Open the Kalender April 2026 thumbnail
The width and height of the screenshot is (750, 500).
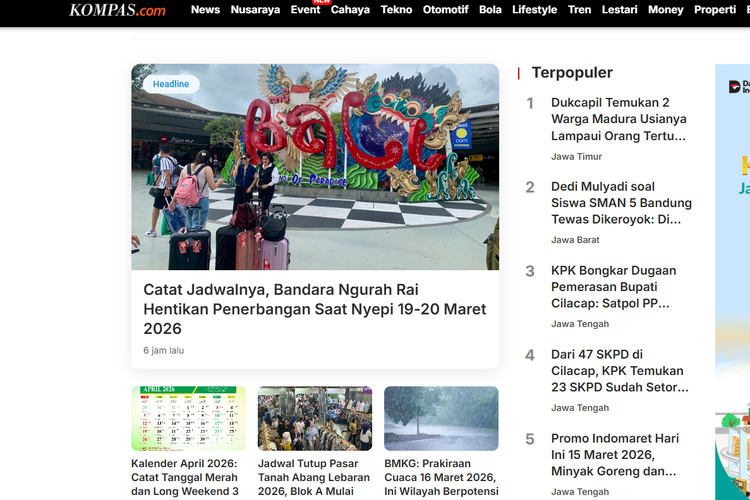point(188,419)
